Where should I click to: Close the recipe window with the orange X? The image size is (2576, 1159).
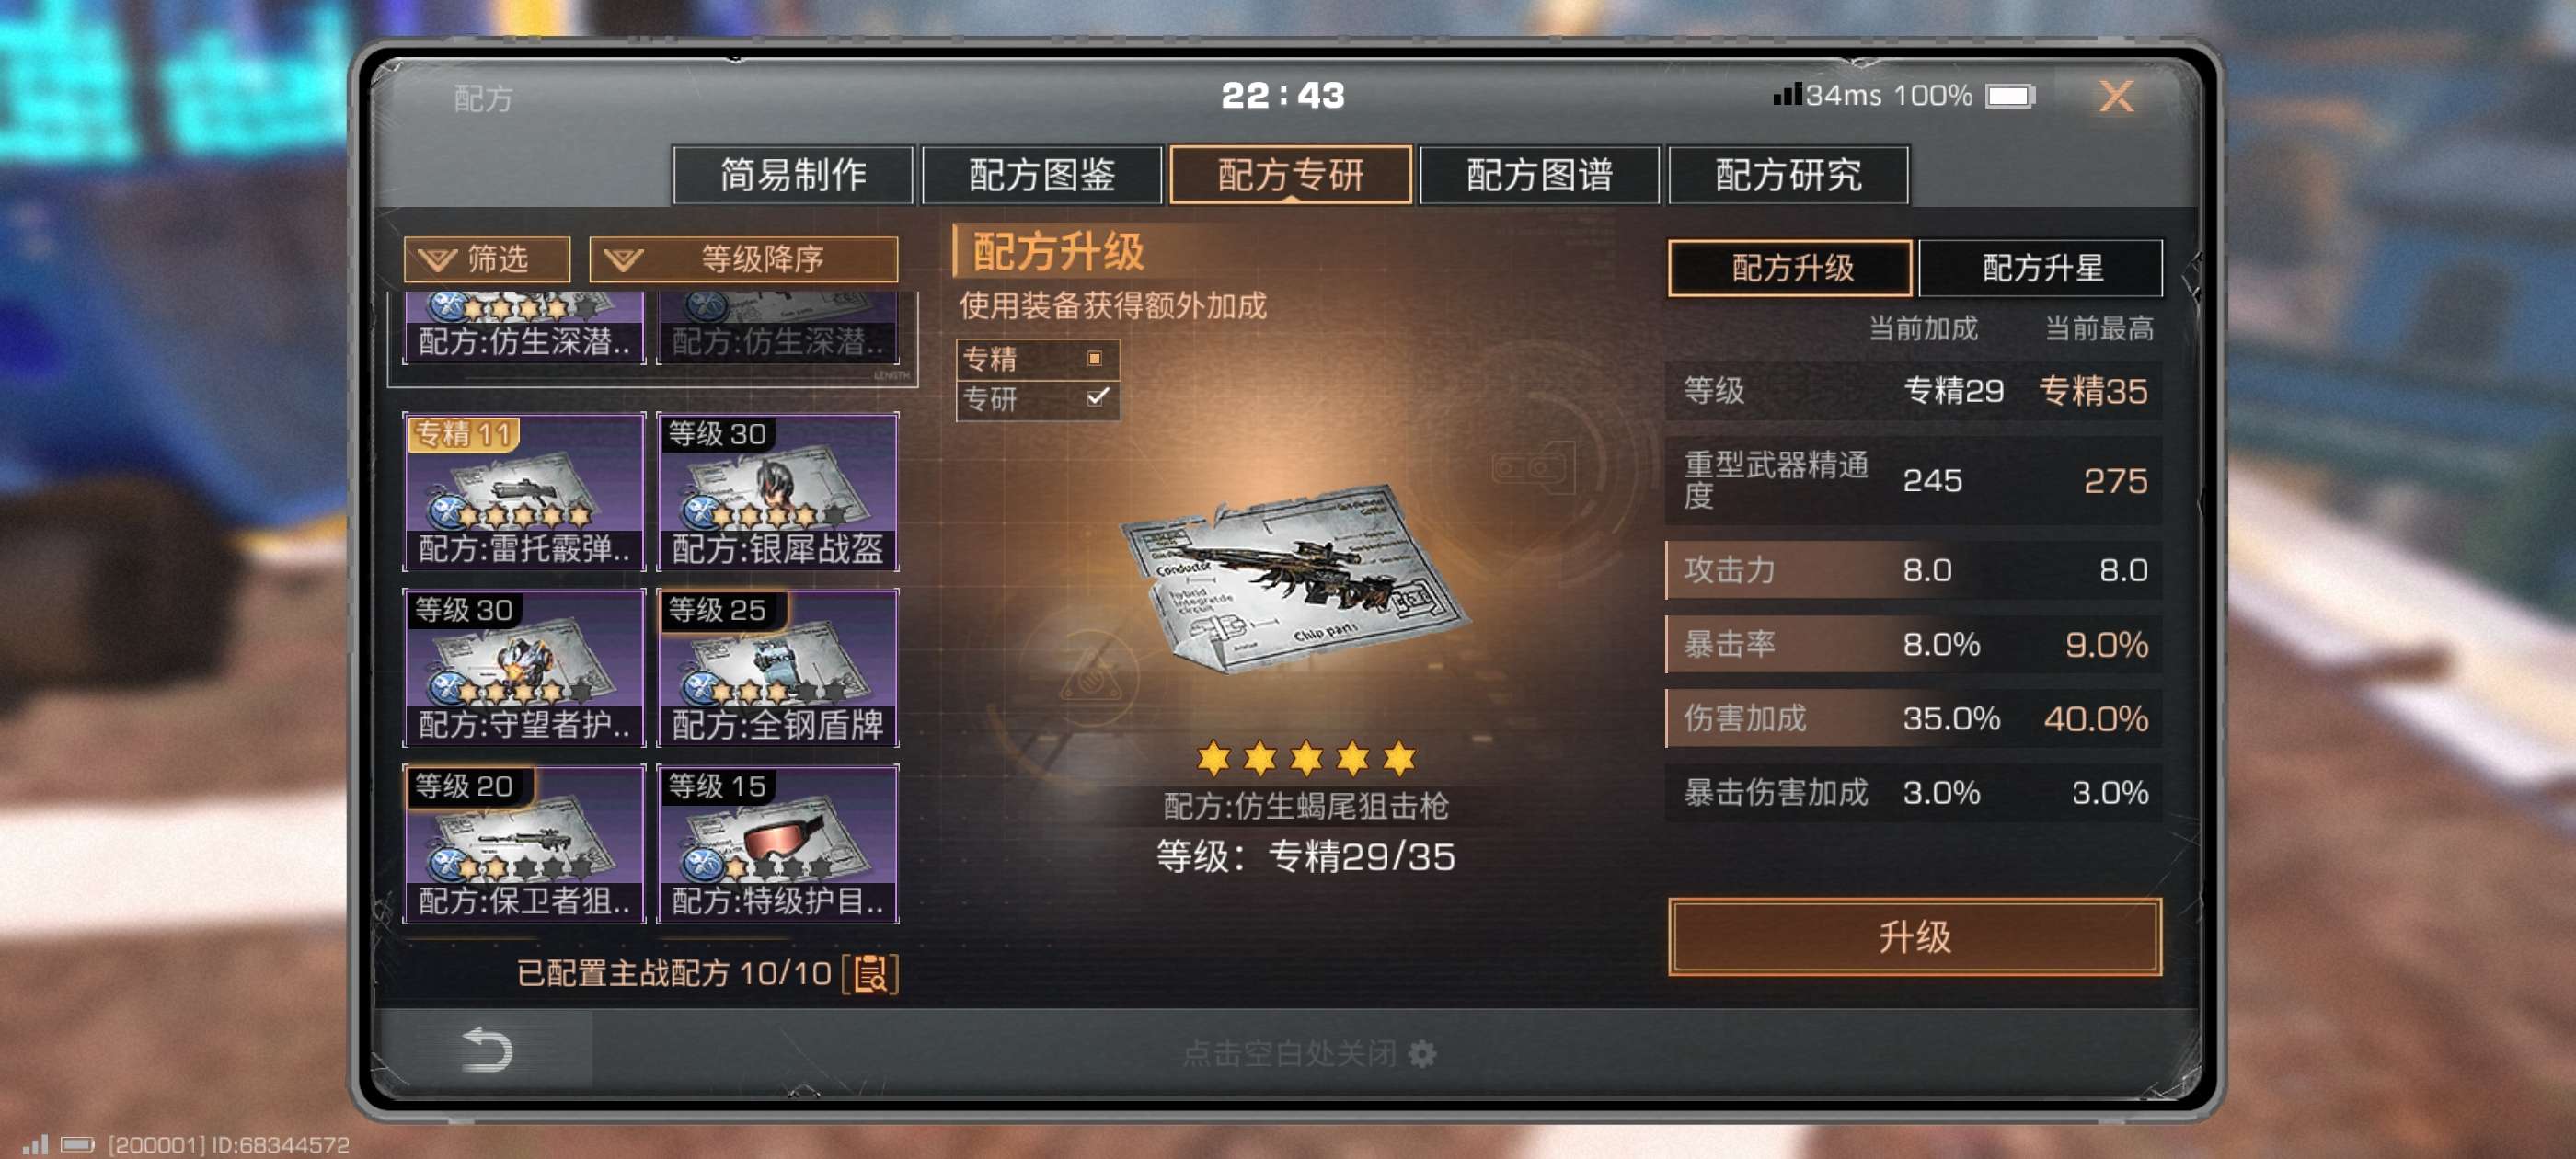2115,96
